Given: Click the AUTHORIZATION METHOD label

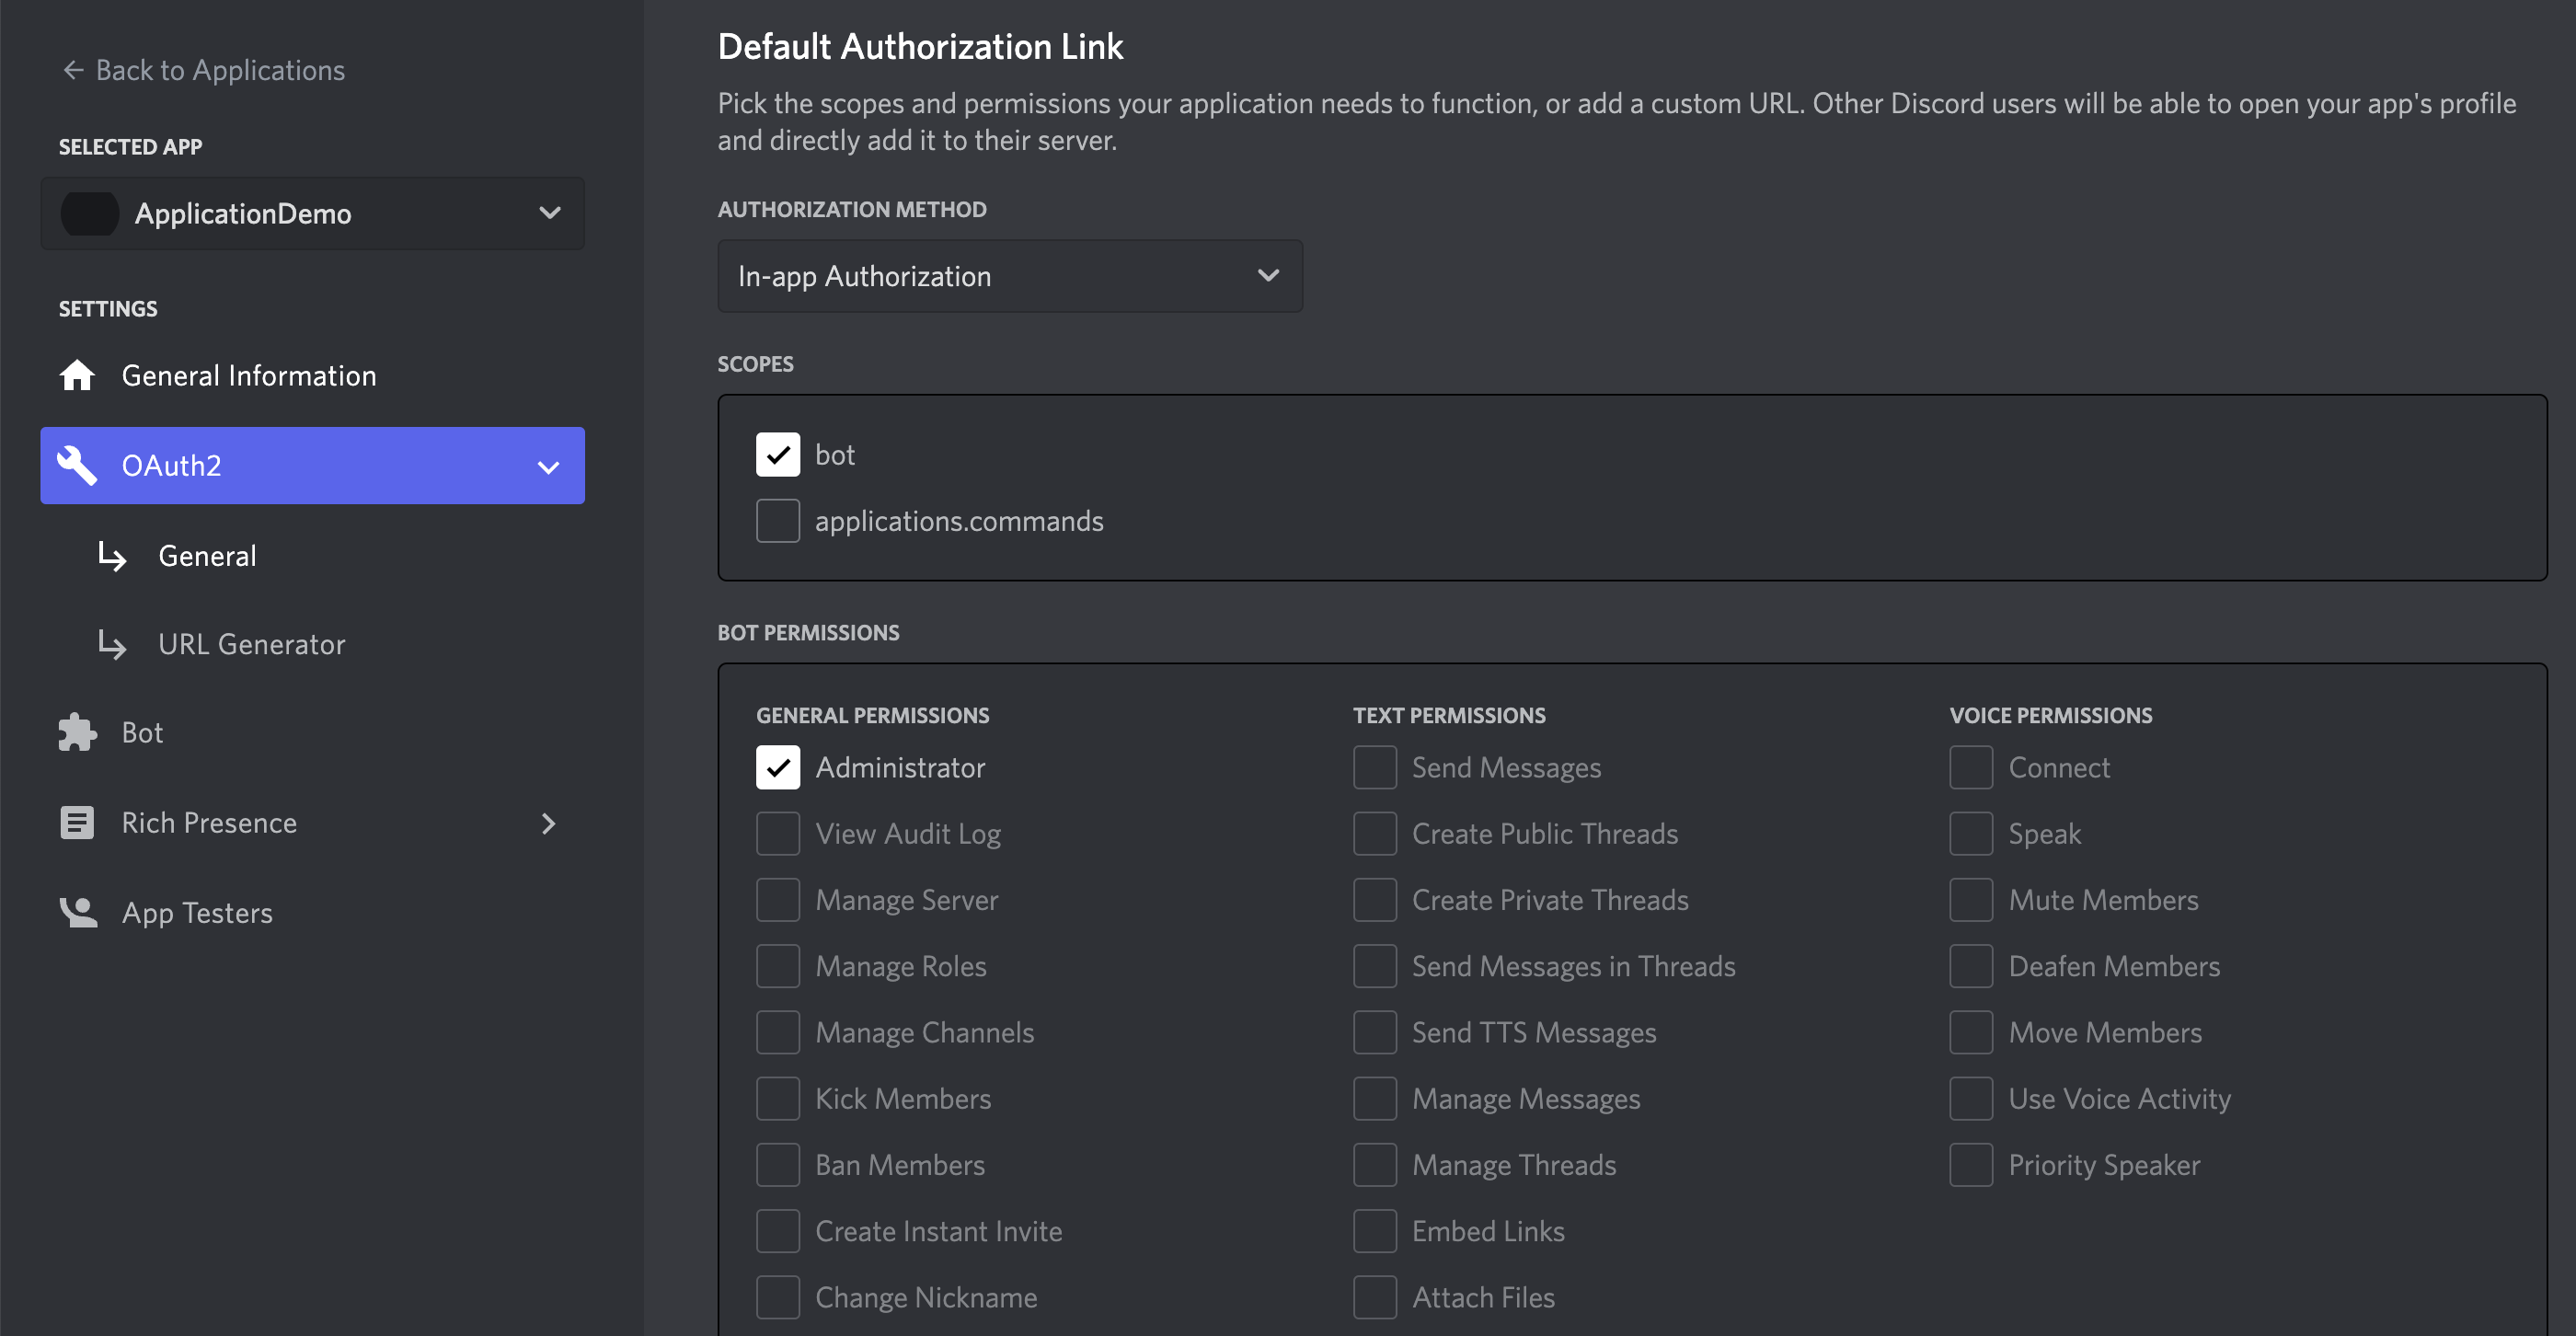Looking at the screenshot, I should click(852, 210).
